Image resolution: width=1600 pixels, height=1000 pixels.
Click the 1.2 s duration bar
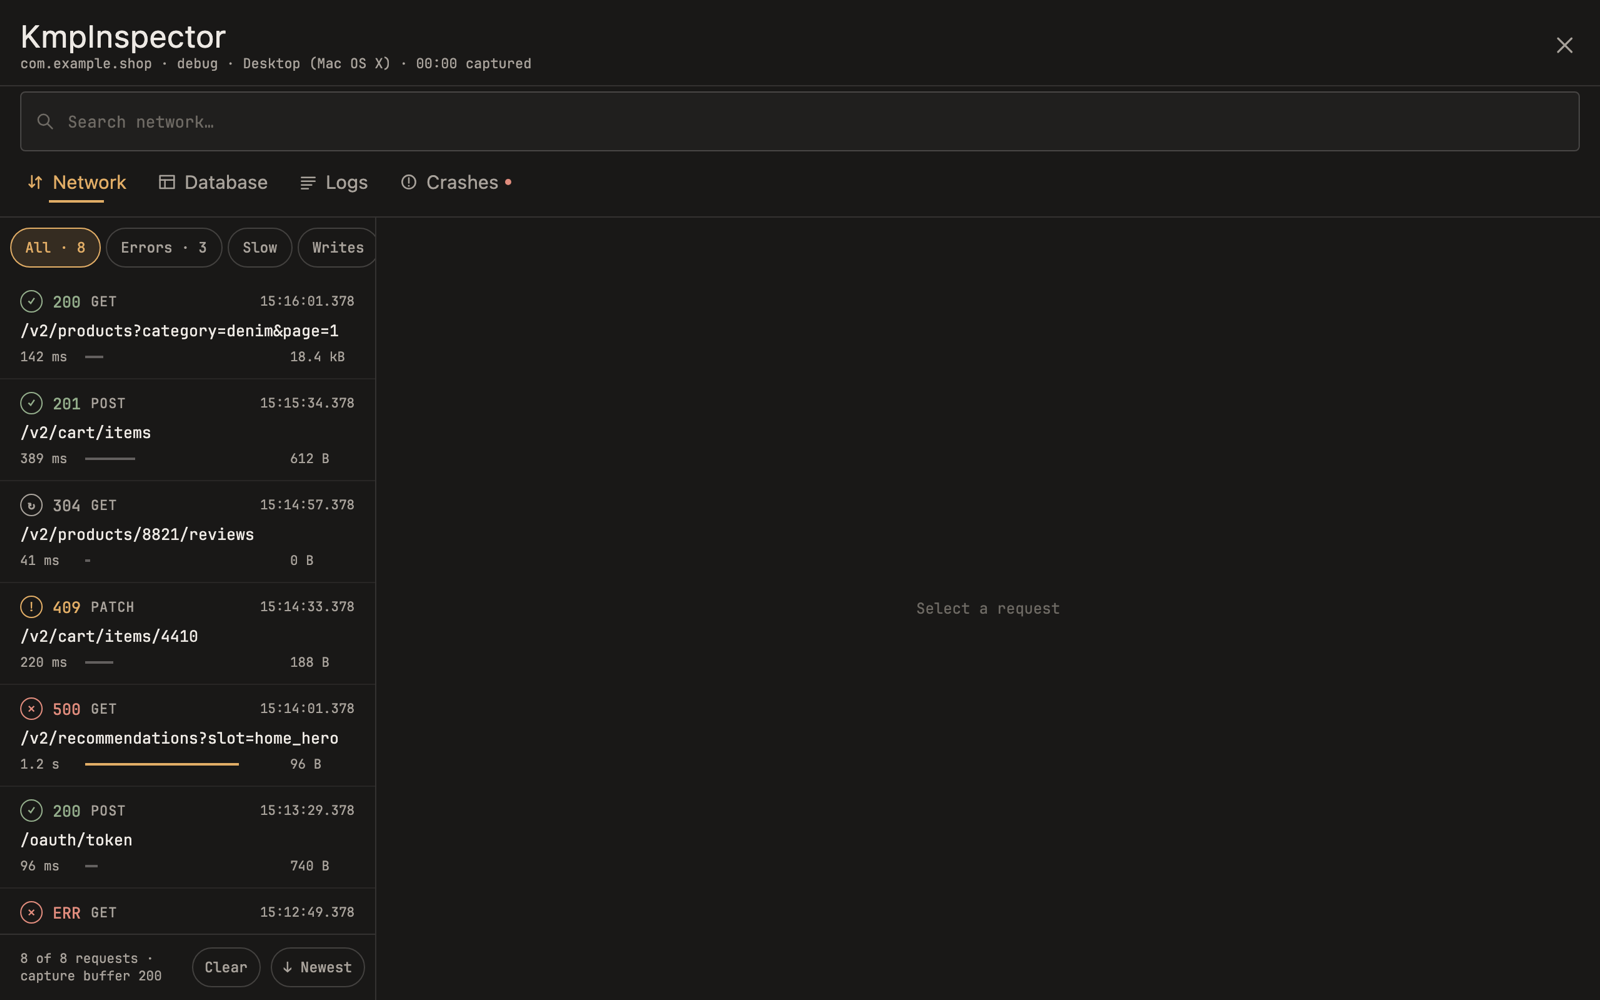click(x=162, y=764)
